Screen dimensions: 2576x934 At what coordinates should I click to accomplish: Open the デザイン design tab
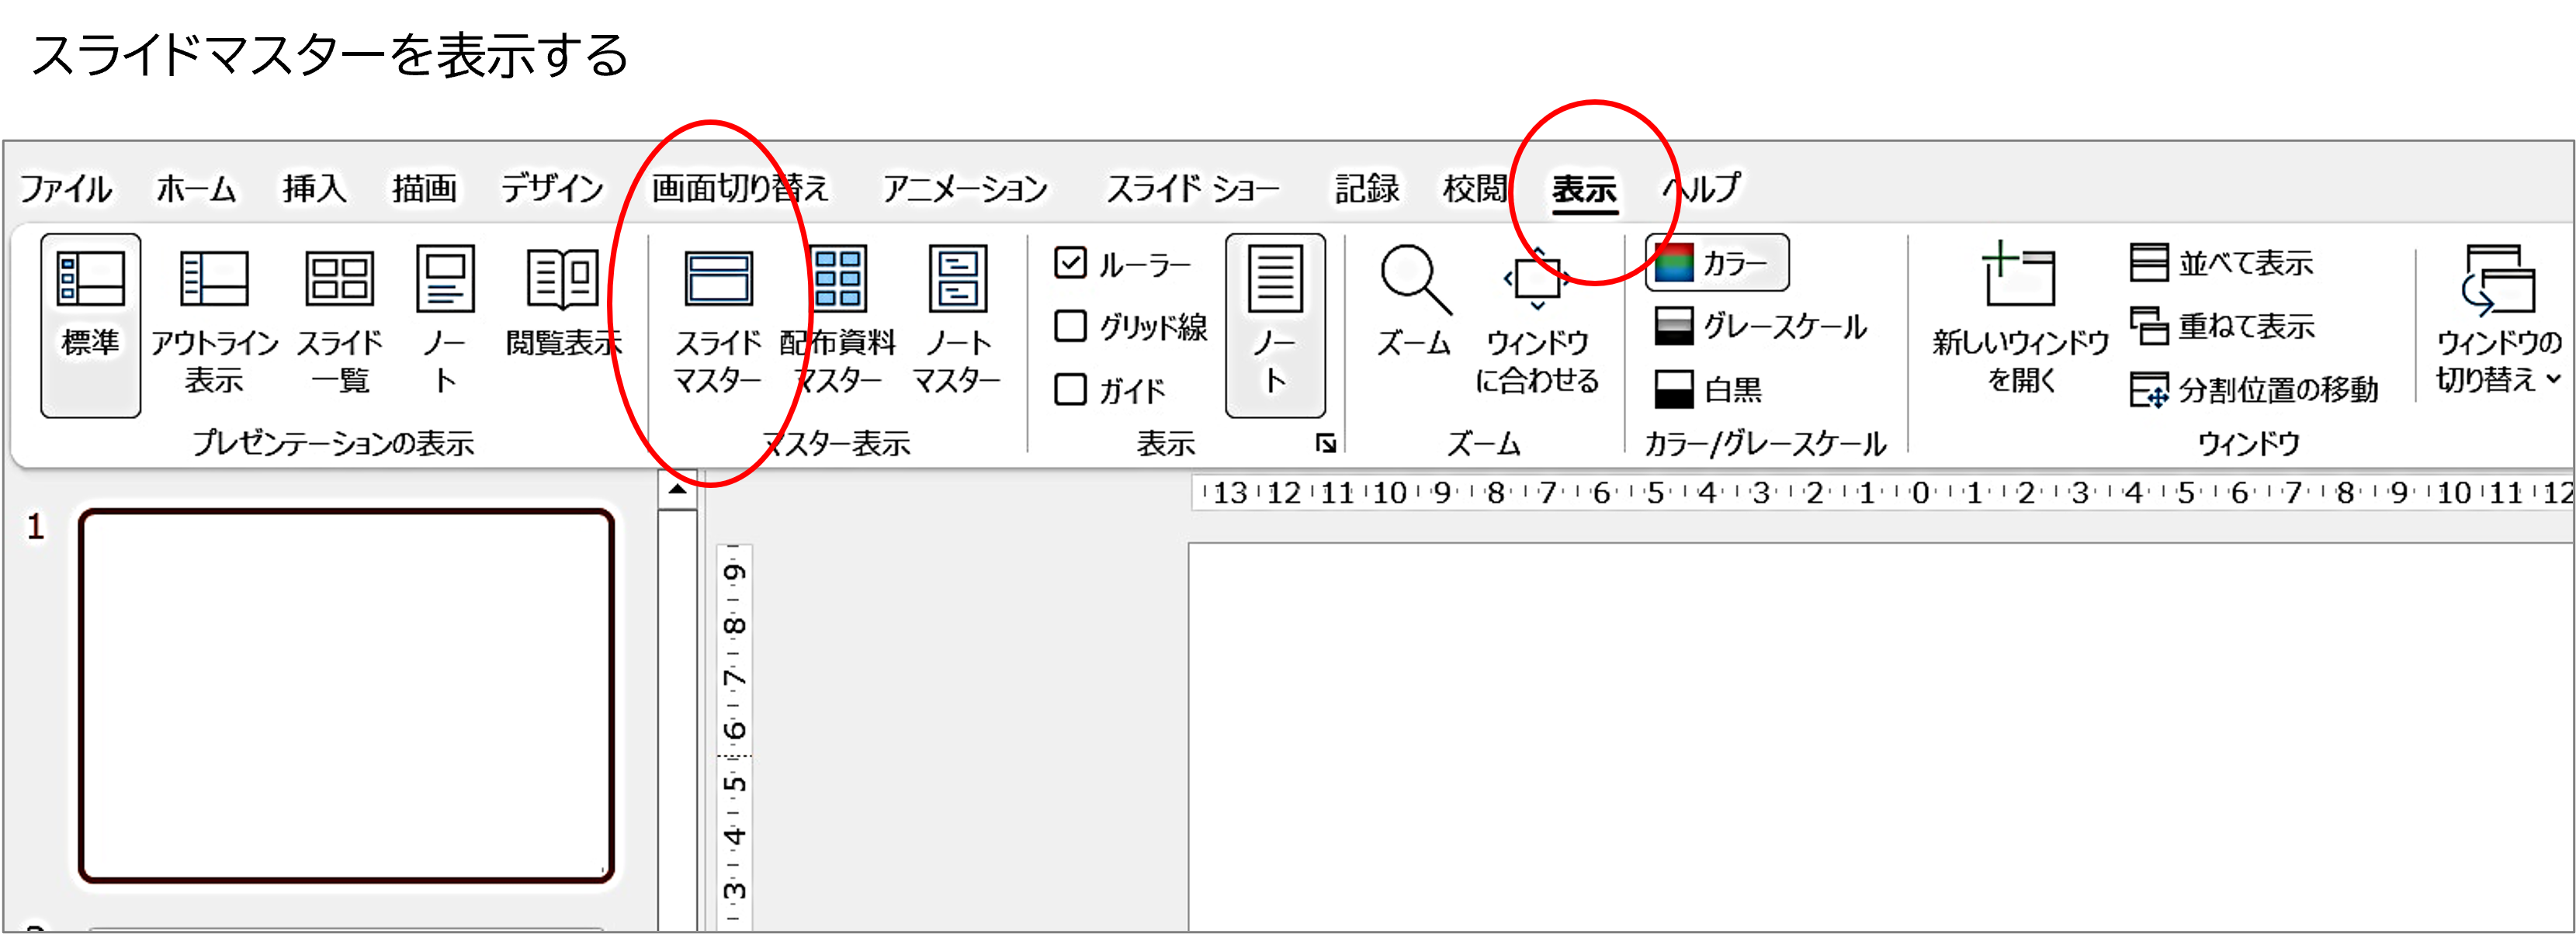(552, 188)
